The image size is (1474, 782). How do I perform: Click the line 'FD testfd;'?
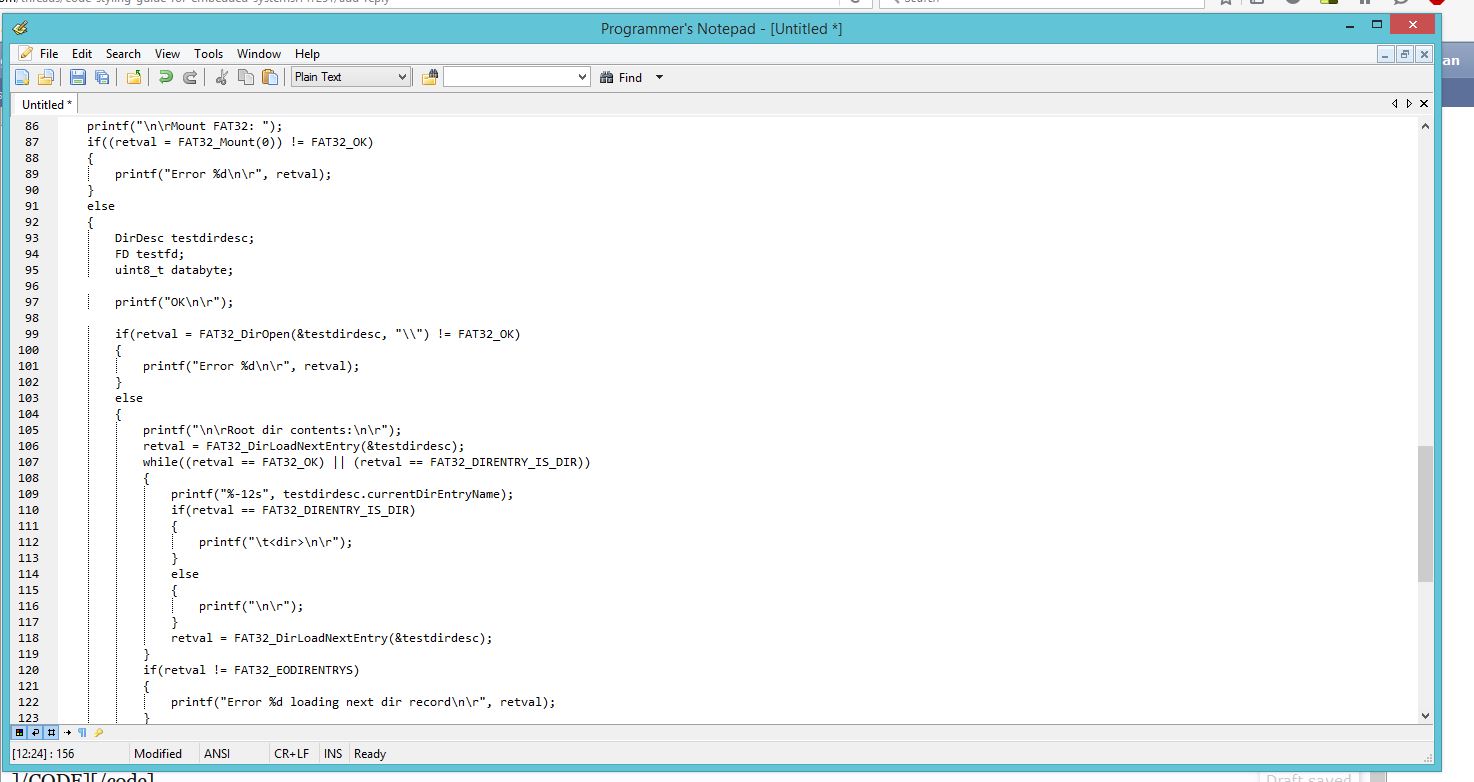pyautogui.click(x=150, y=254)
